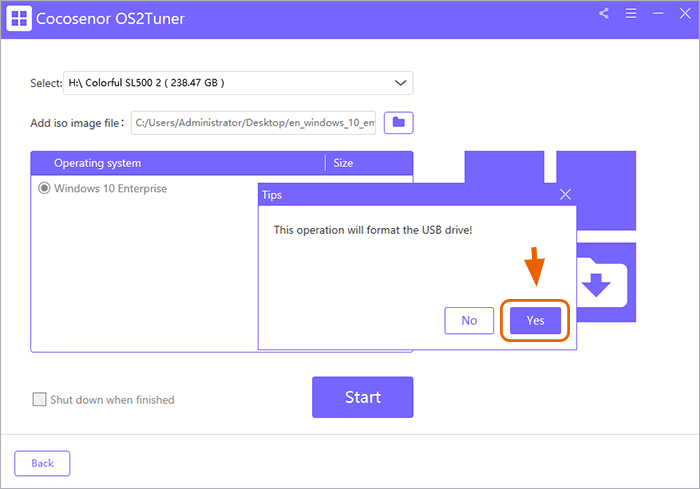The image size is (700, 489).
Task: Browse for ISO file with folder icon
Action: click(x=399, y=122)
